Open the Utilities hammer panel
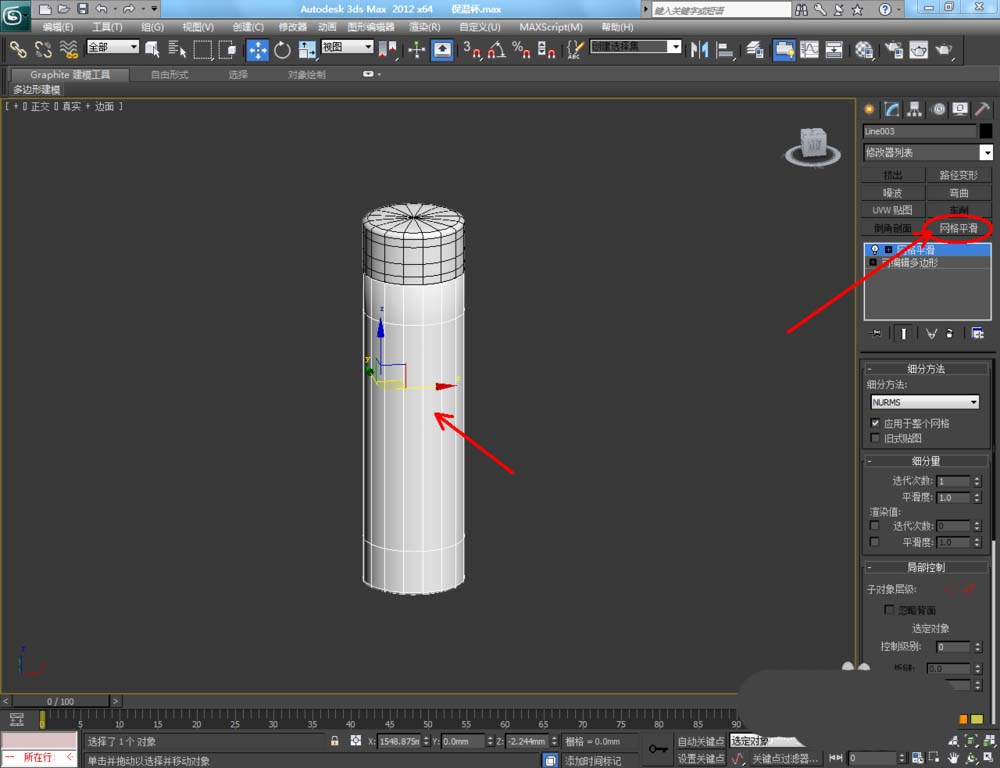 pyautogui.click(x=982, y=109)
